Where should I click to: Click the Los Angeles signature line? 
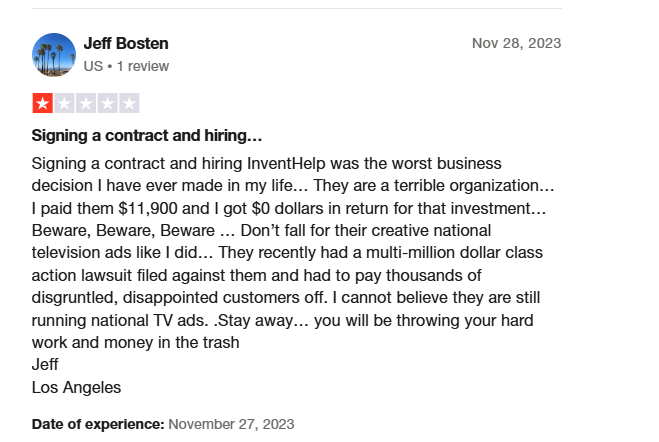[76, 387]
